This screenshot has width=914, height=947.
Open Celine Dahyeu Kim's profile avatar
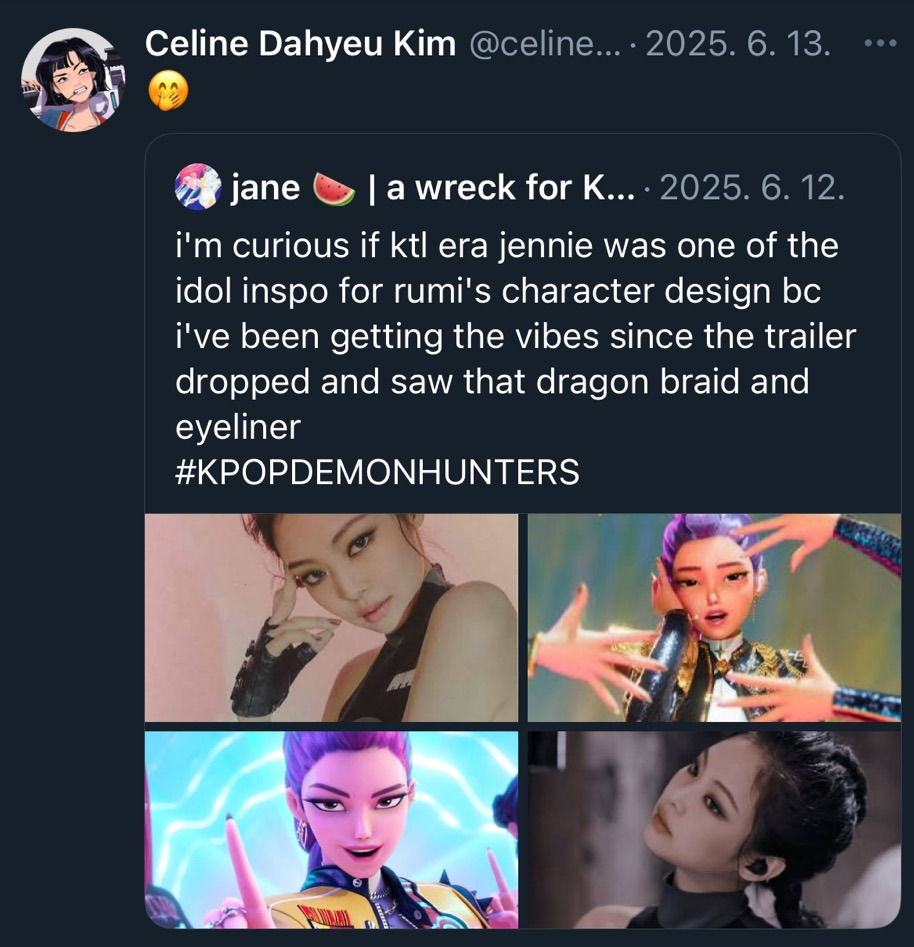coord(71,79)
